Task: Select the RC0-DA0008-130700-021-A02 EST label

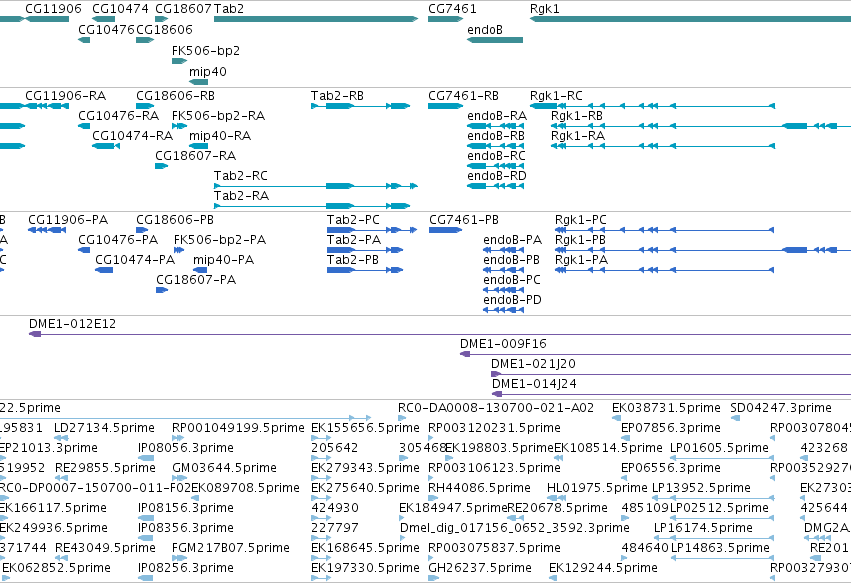Action: (x=496, y=408)
